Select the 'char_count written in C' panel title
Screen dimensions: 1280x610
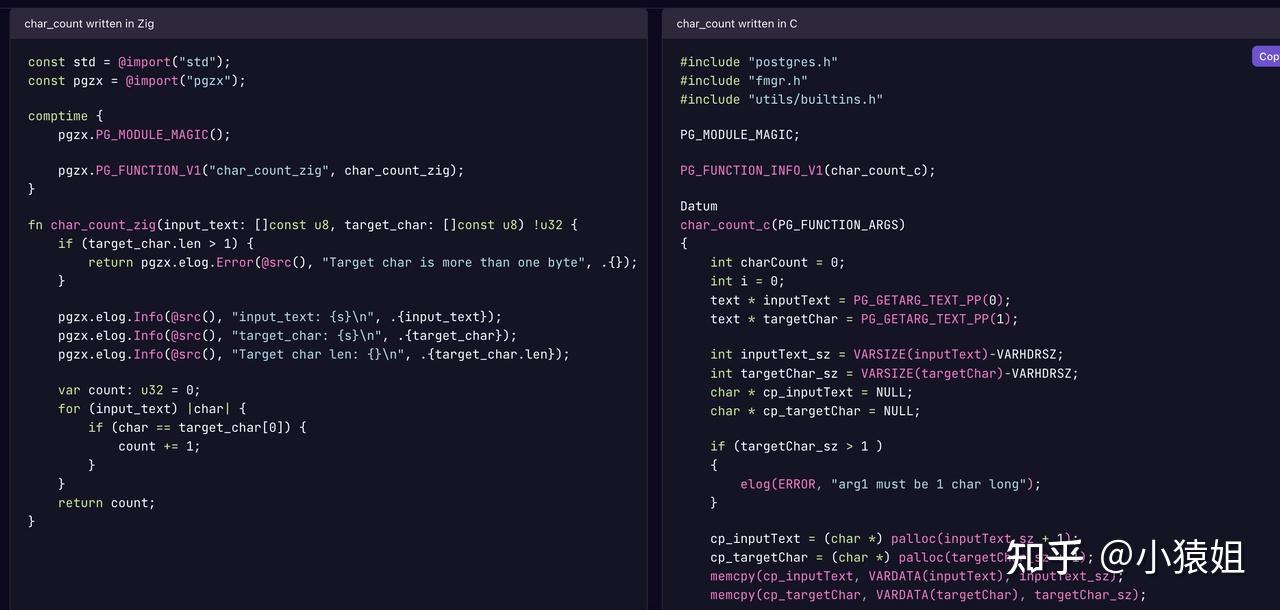pyautogui.click(x=737, y=23)
